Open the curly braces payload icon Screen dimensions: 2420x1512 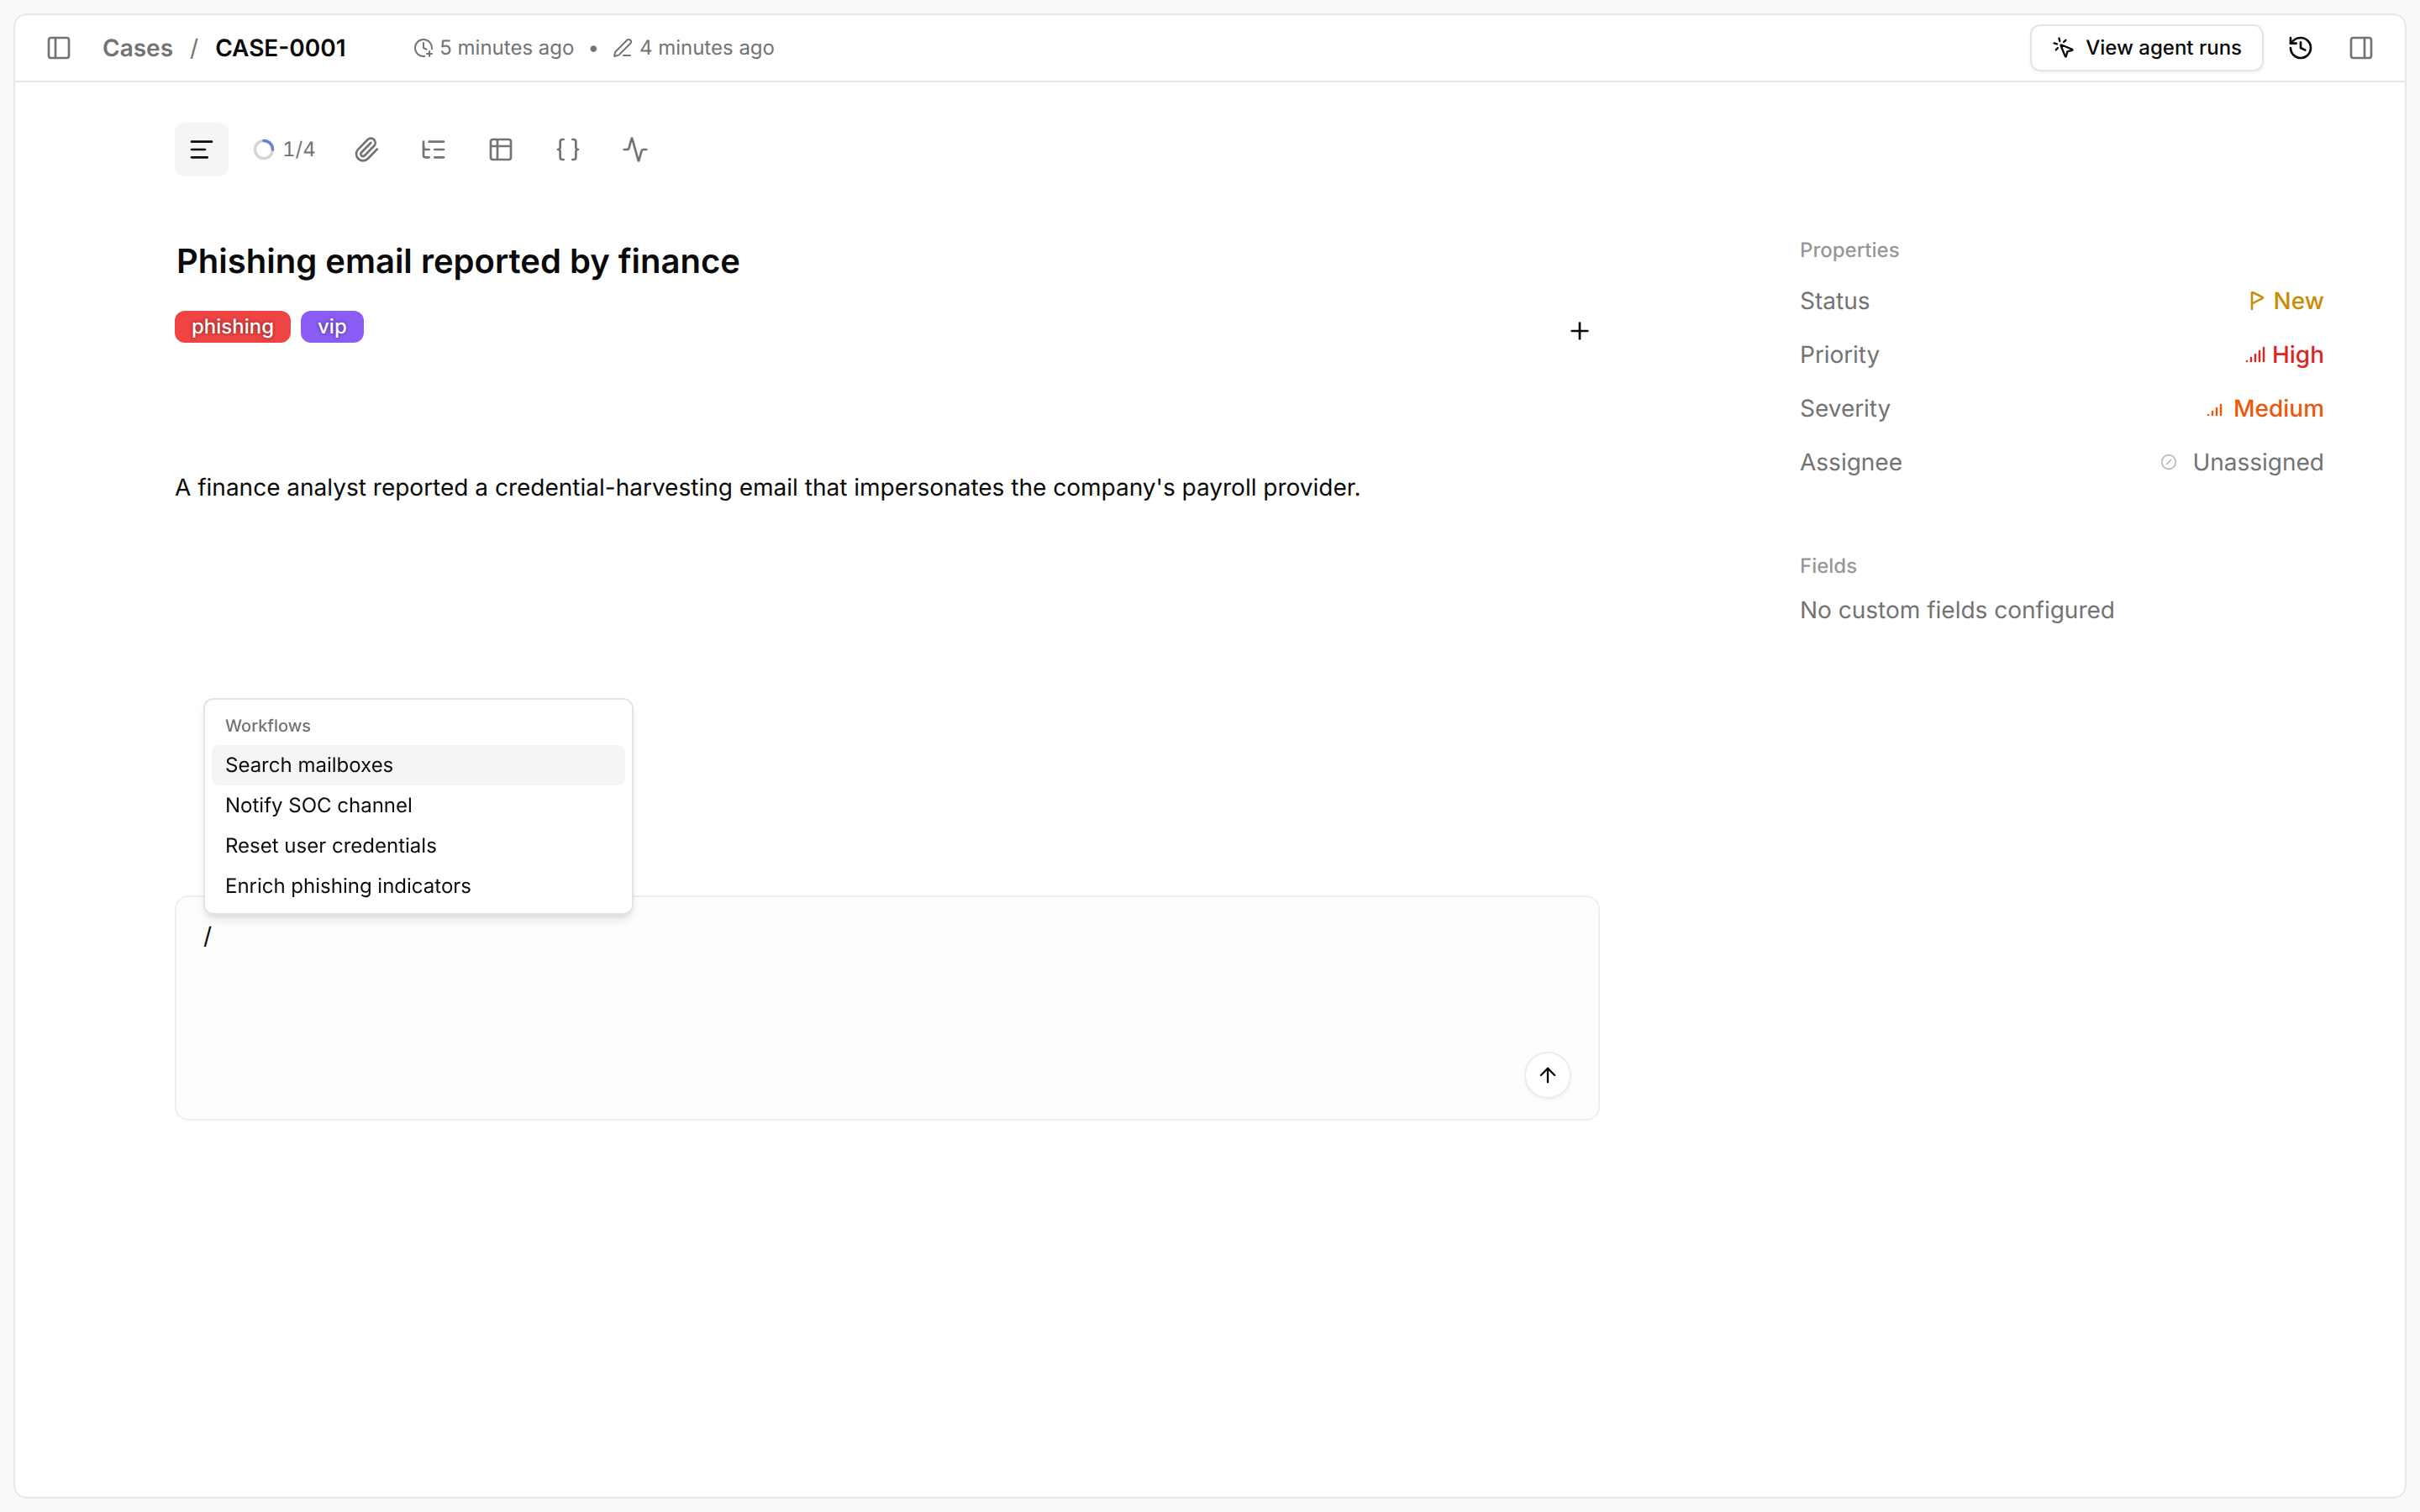coord(568,150)
